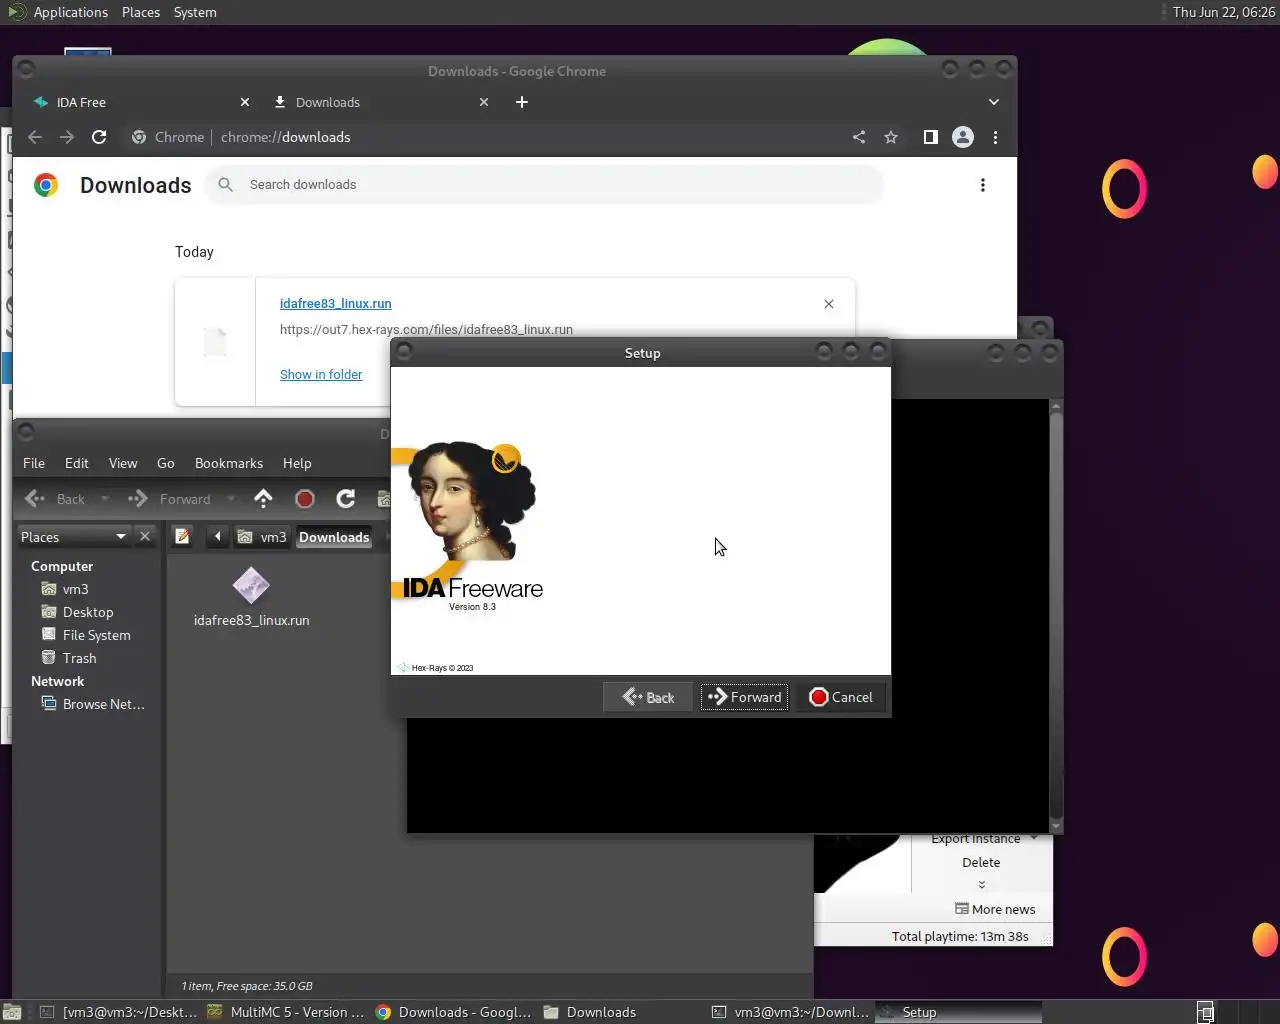Go forward in Chrome navigation
The width and height of the screenshot is (1280, 1024).
point(67,137)
